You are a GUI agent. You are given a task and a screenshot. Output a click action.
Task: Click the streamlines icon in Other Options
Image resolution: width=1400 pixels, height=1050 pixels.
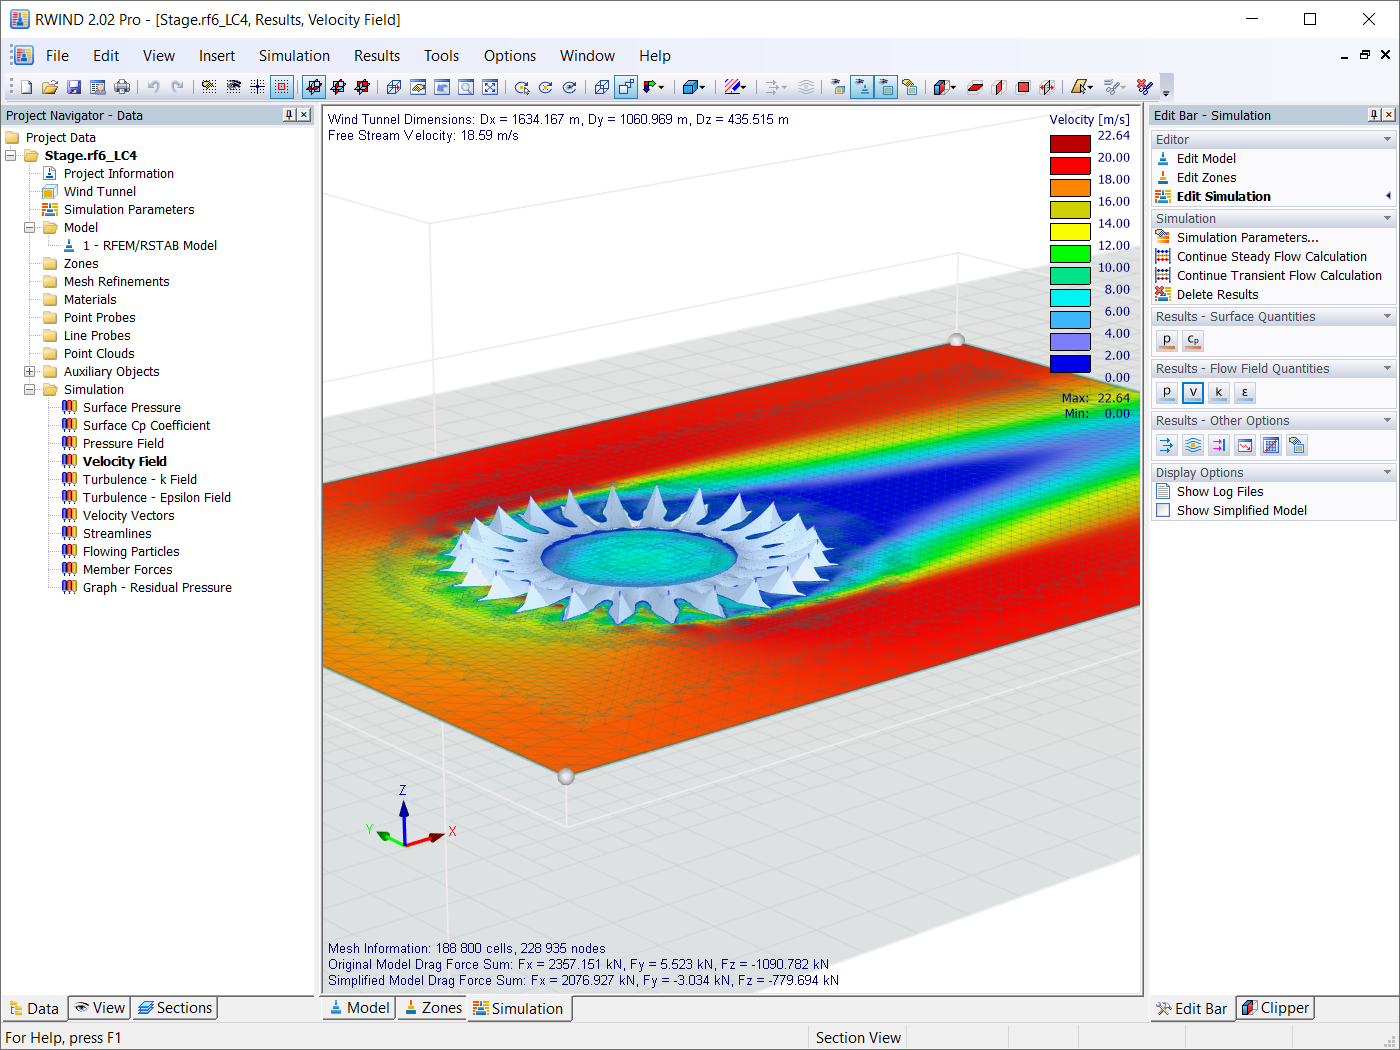(x=1193, y=445)
